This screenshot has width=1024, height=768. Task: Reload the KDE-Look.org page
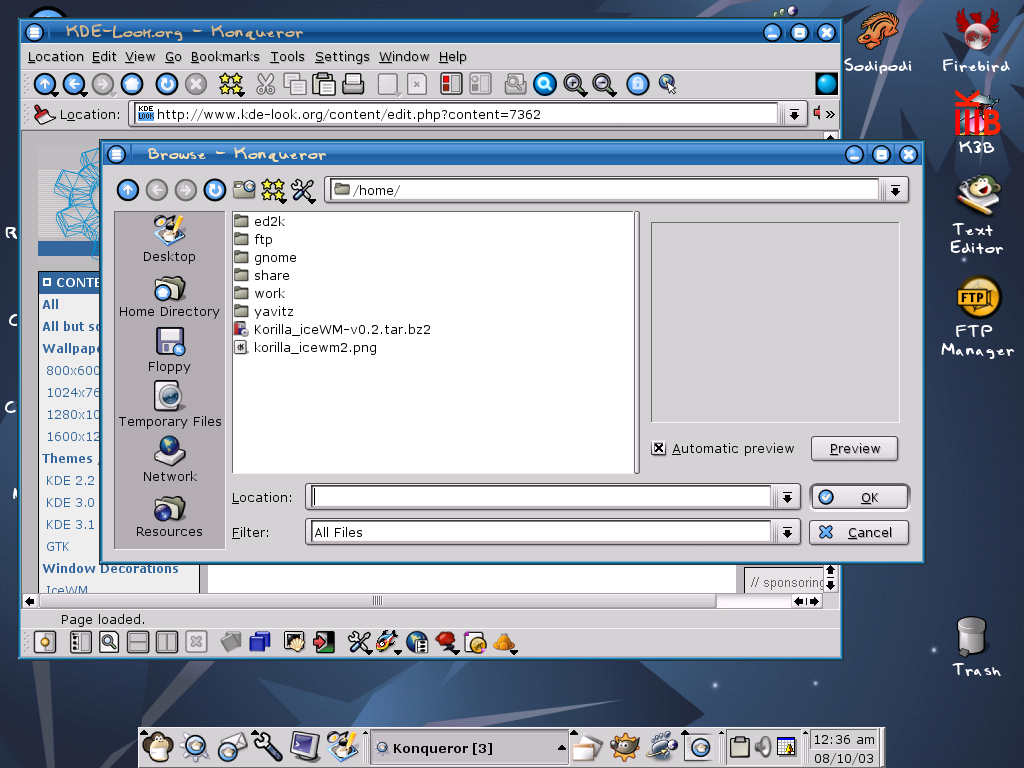[x=167, y=84]
